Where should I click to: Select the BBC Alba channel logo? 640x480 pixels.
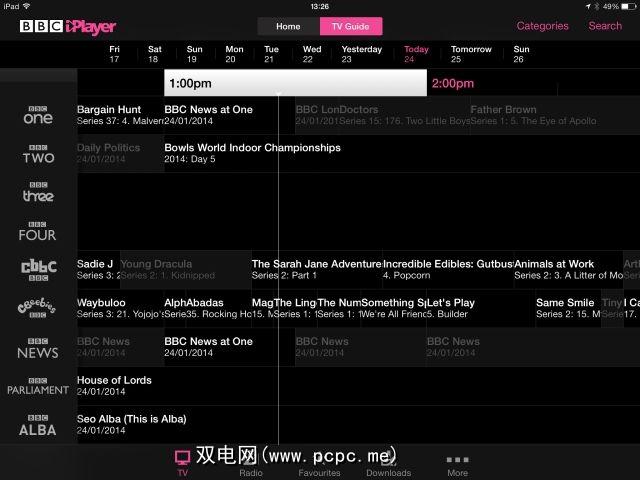[38, 425]
